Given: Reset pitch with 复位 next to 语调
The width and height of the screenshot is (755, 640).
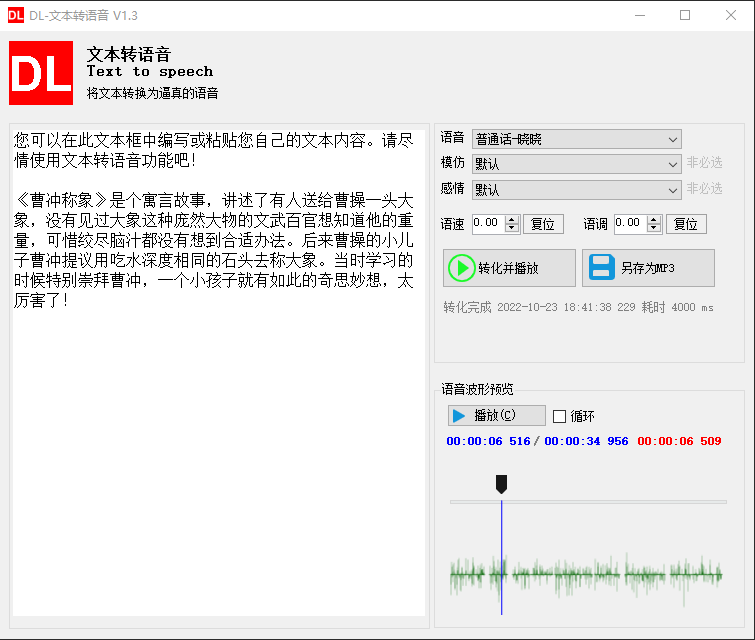Looking at the screenshot, I should click(686, 224).
